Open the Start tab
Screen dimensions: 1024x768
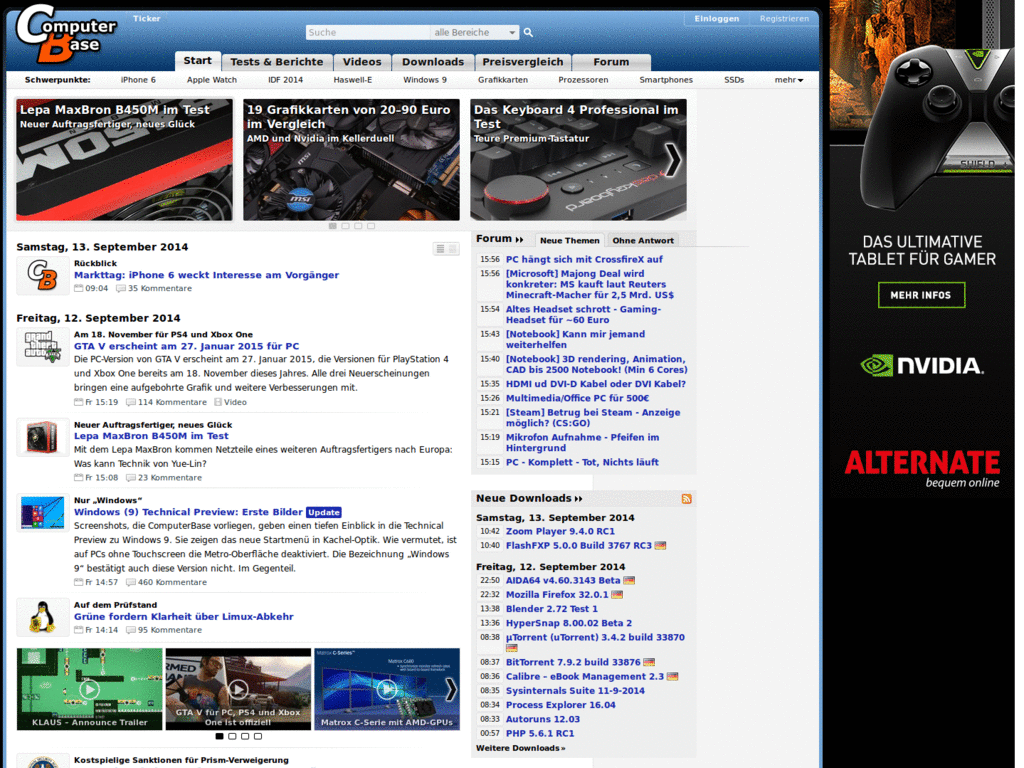[x=198, y=61]
